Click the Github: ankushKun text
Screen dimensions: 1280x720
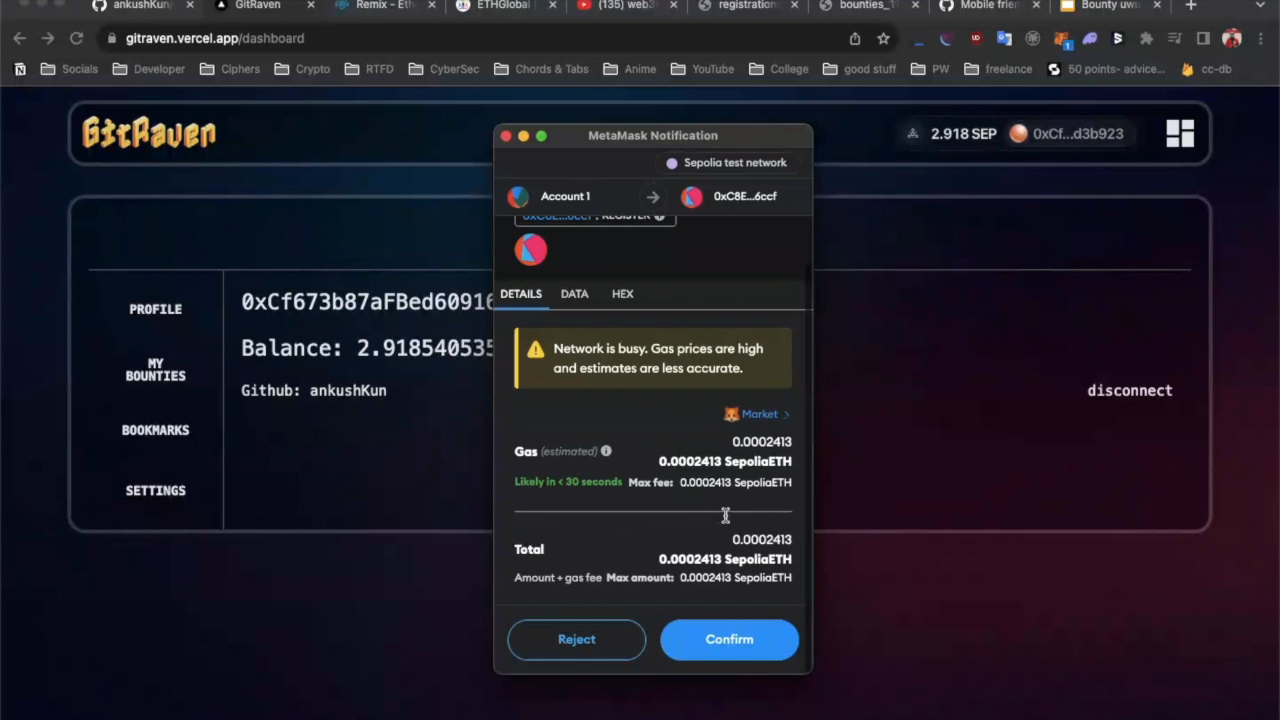[x=313, y=391]
